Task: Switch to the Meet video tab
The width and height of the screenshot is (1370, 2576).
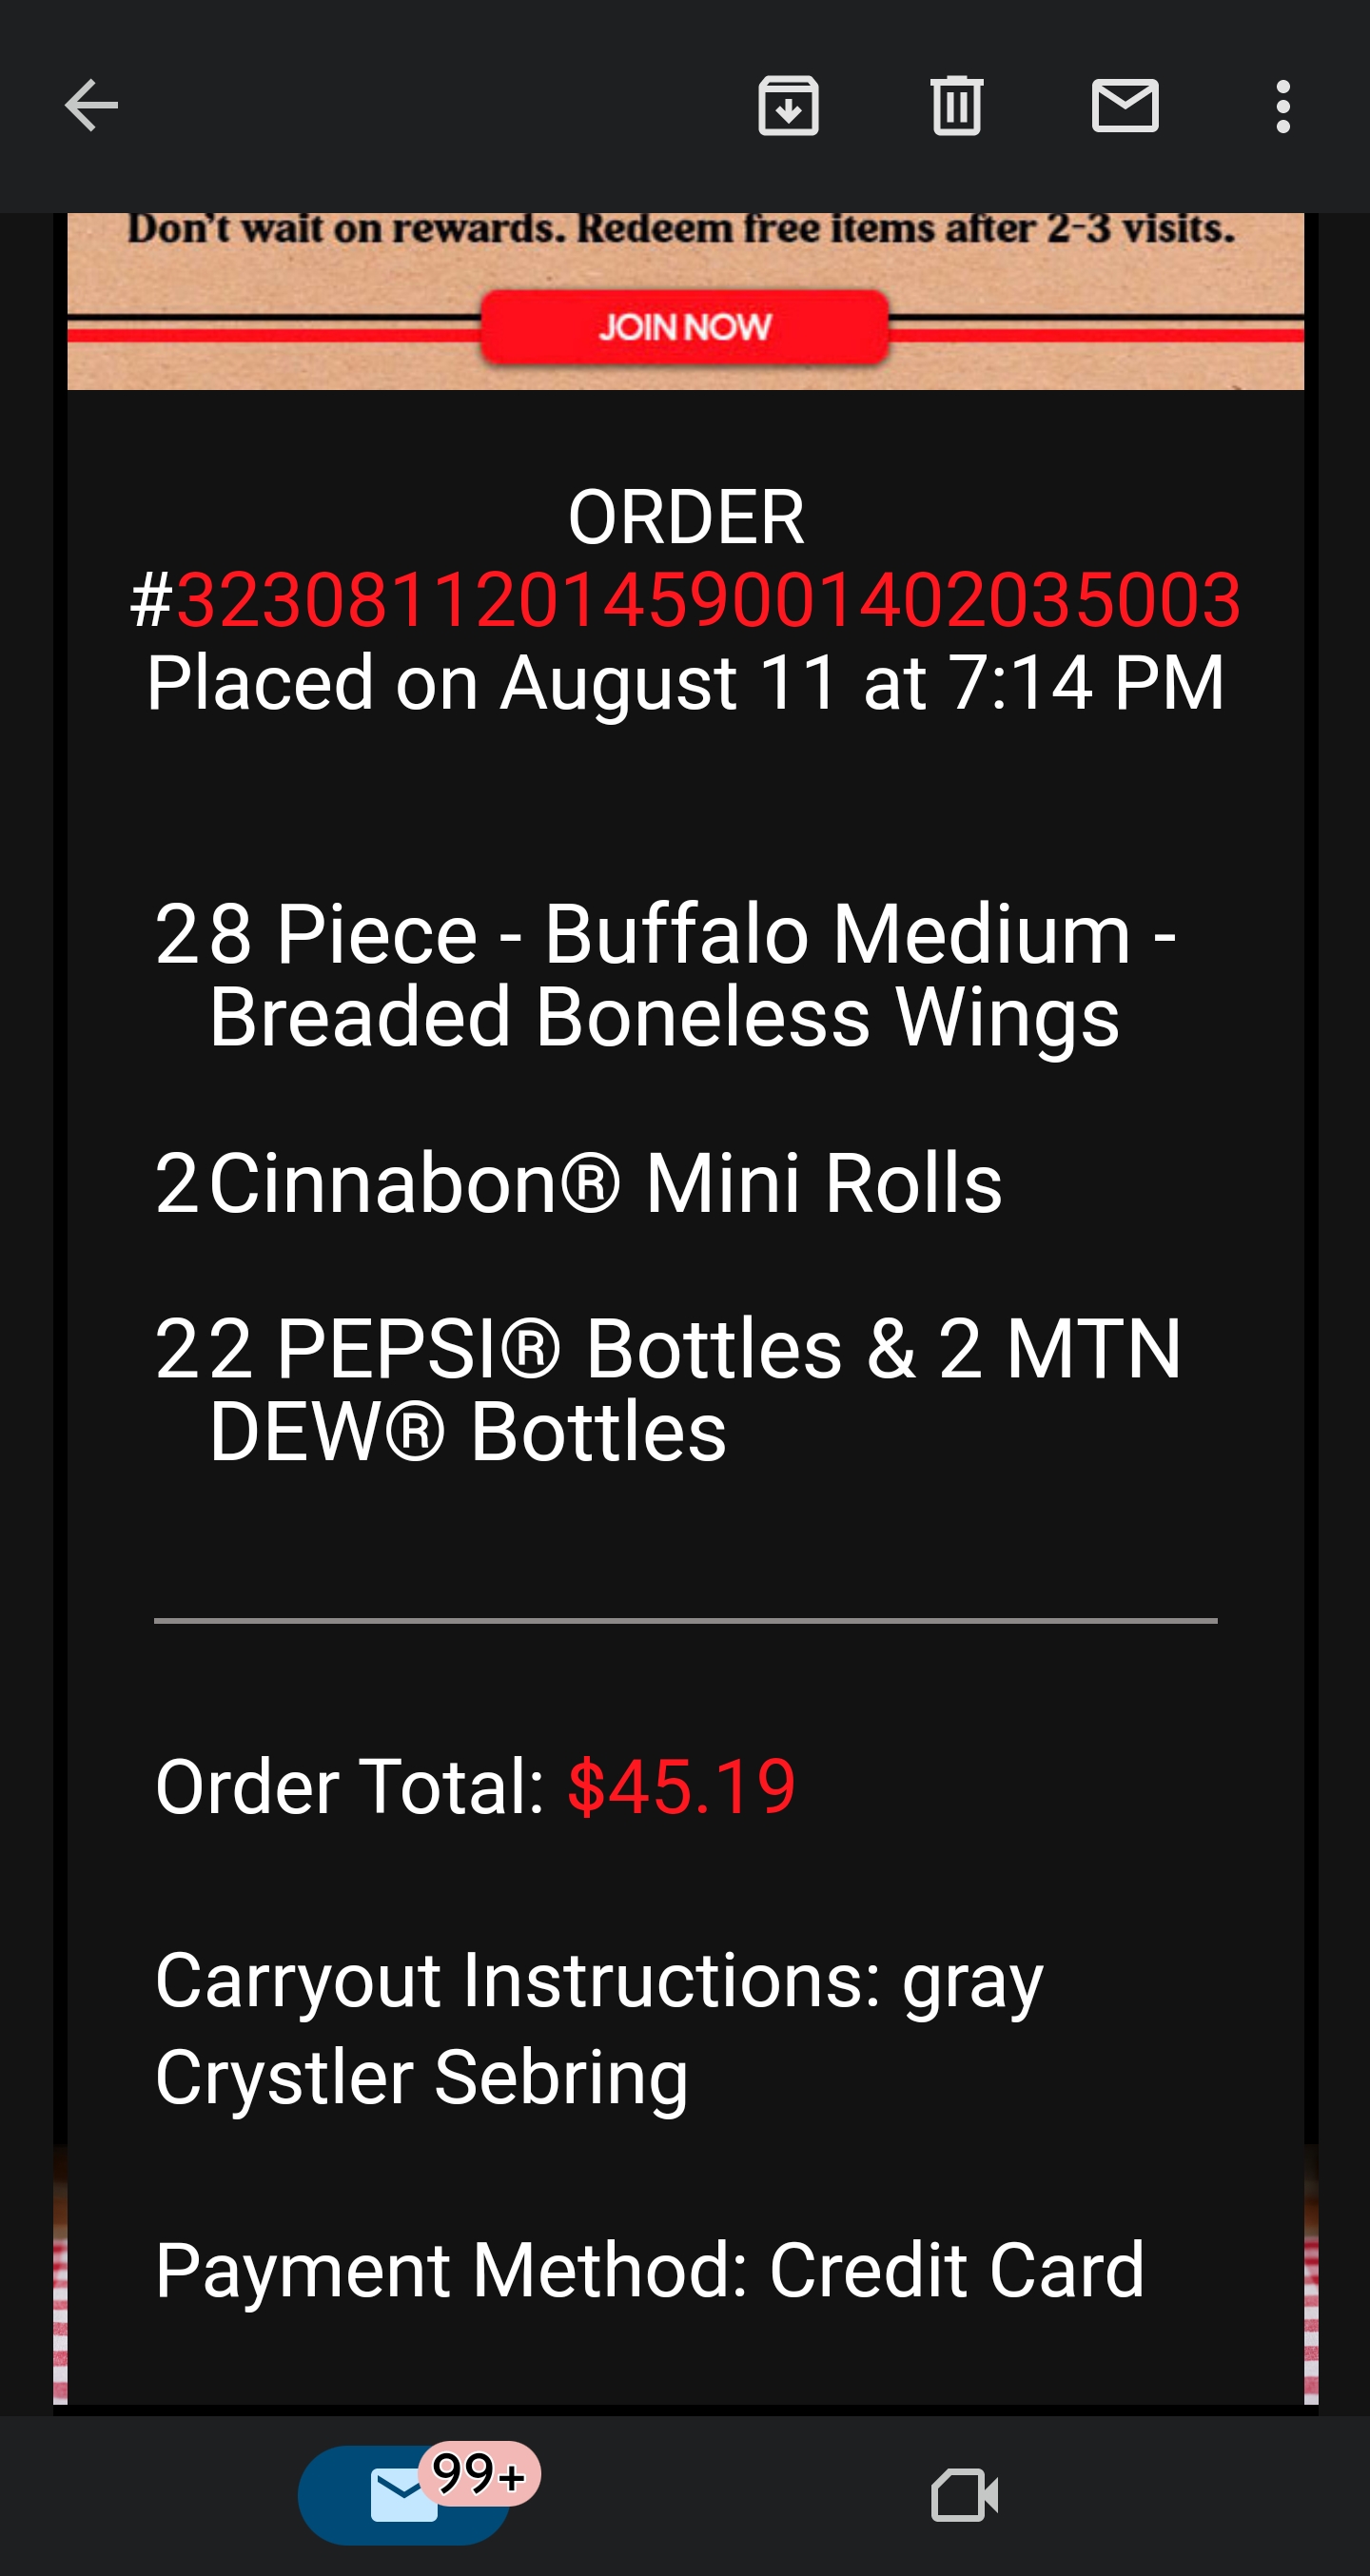Action: [964, 2496]
